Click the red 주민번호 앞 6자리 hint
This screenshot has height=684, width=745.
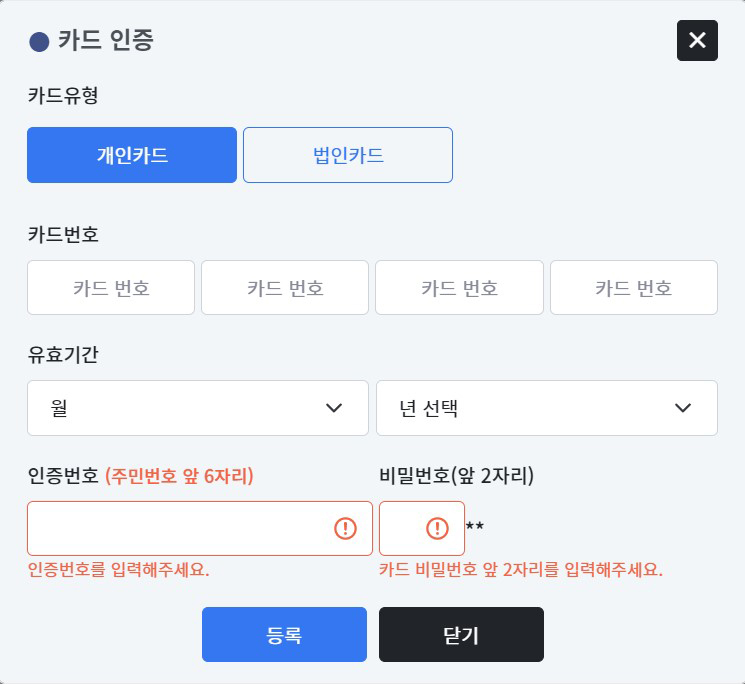(179, 475)
